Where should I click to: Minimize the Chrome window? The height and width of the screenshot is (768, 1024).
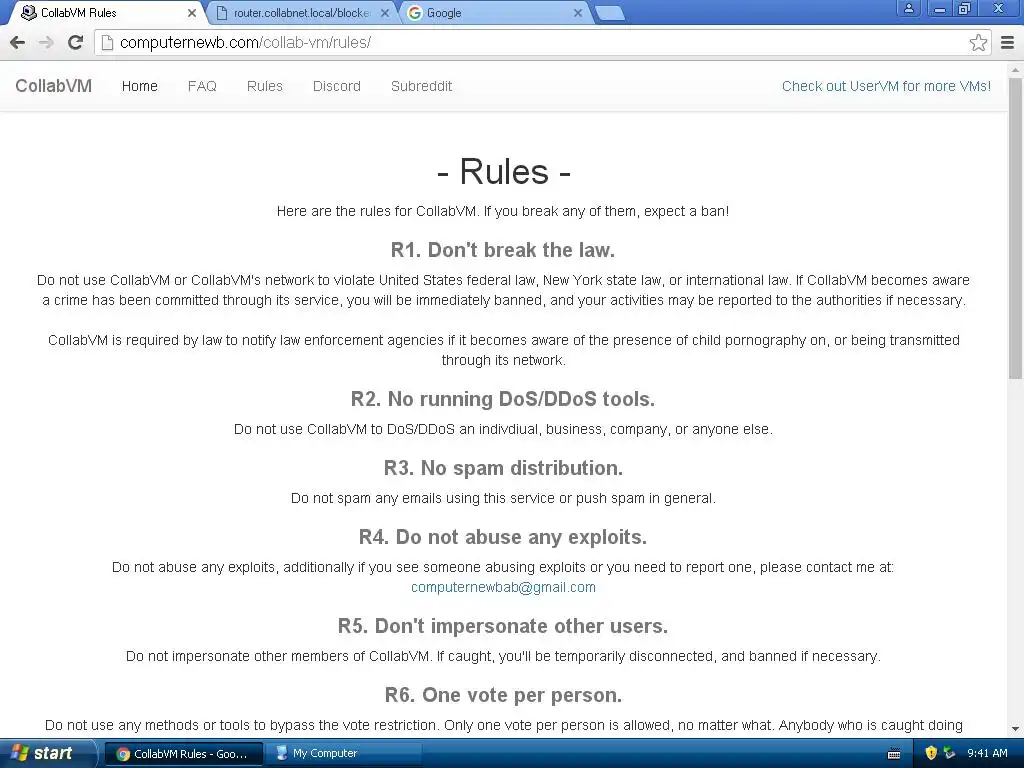(940, 8)
